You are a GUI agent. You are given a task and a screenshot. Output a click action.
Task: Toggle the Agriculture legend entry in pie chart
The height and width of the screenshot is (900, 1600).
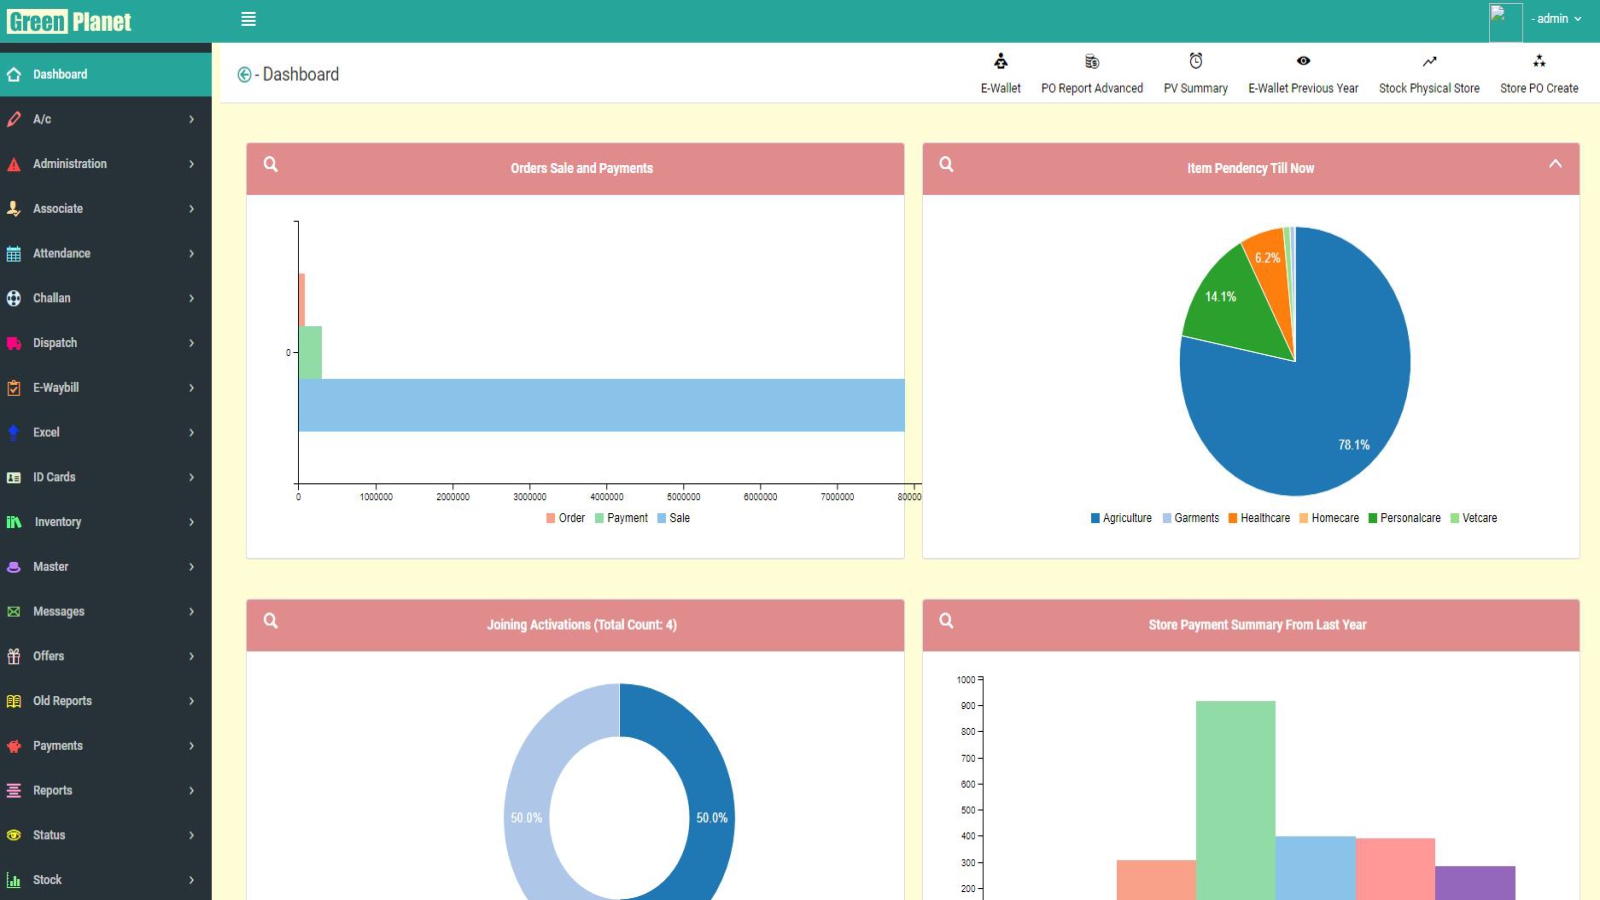[1121, 518]
